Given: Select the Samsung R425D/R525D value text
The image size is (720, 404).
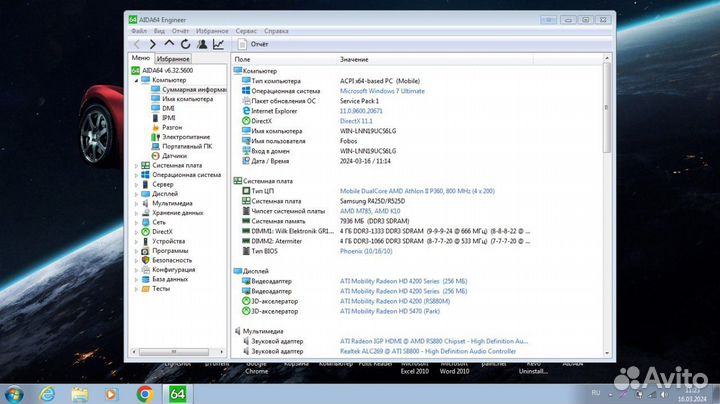Looking at the screenshot, I should click(372, 201).
